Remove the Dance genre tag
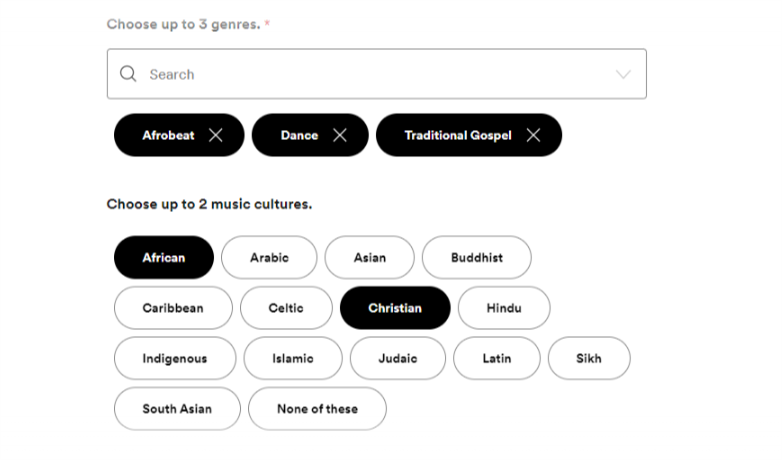Image resolution: width=782 pixels, height=460 pixels. pos(340,135)
